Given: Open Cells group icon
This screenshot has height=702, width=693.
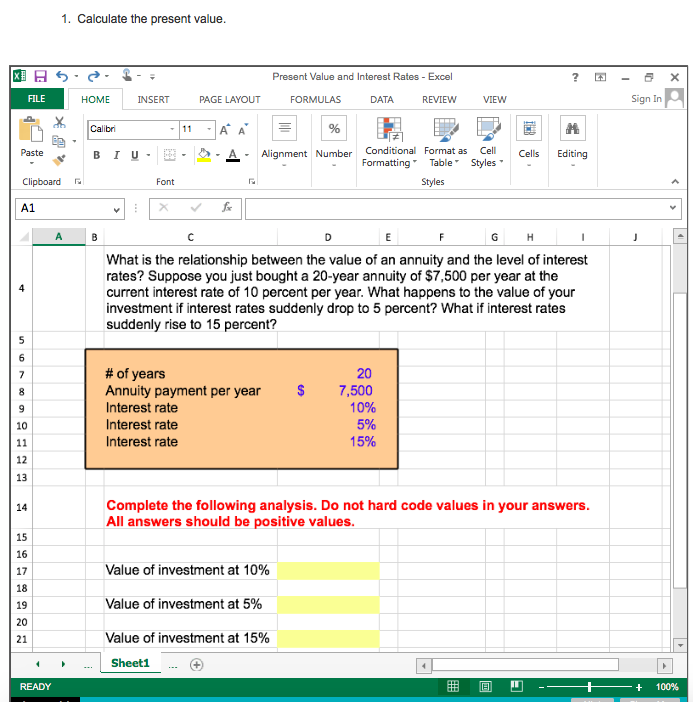Looking at the screenshot, I should (x=529, y=128).
